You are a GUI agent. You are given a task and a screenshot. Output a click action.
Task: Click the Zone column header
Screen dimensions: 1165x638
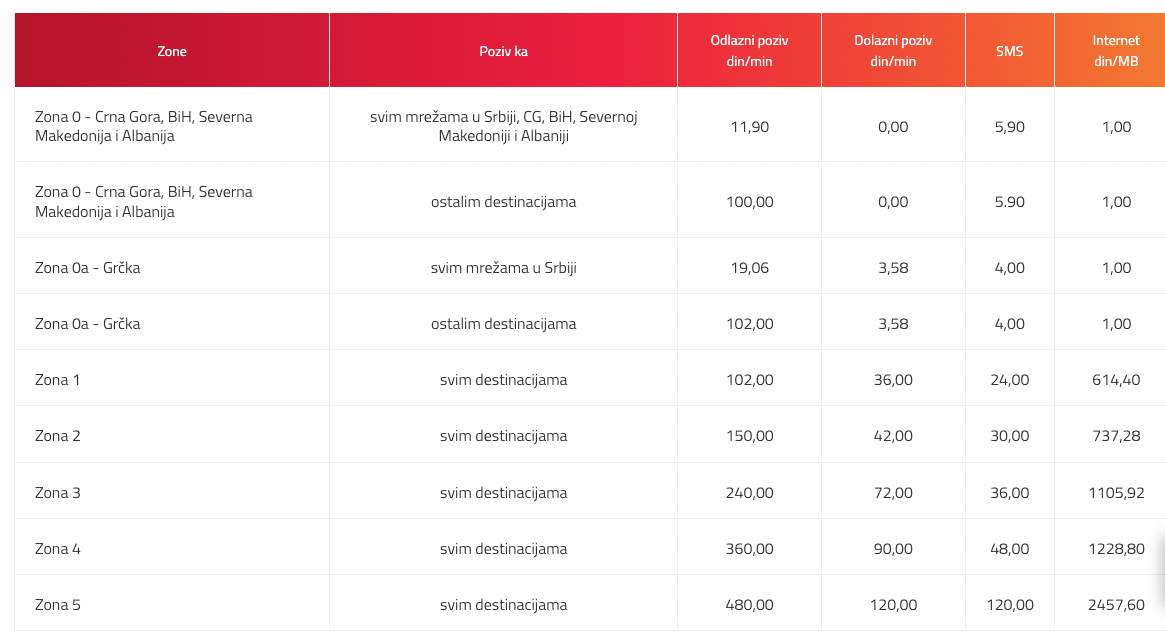(x=172, y=51)
